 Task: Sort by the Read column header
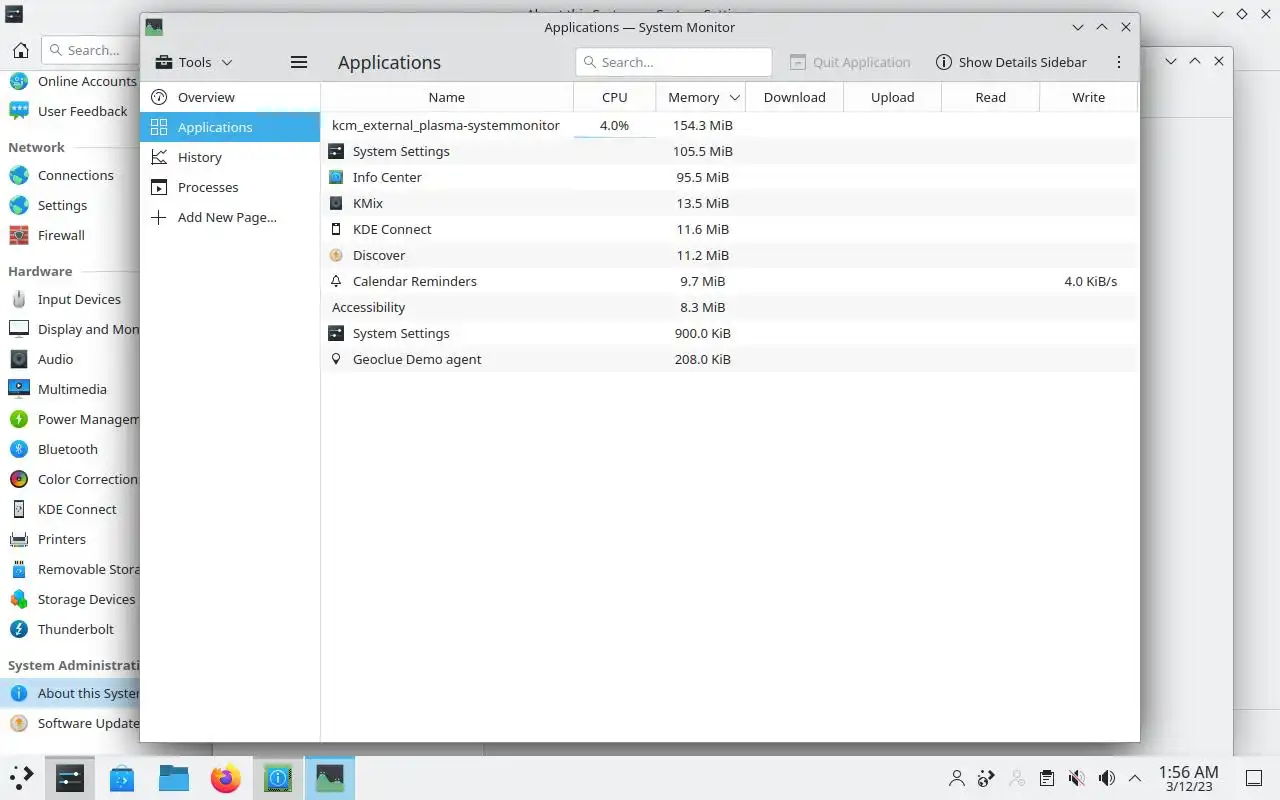(x=991, y=97)
